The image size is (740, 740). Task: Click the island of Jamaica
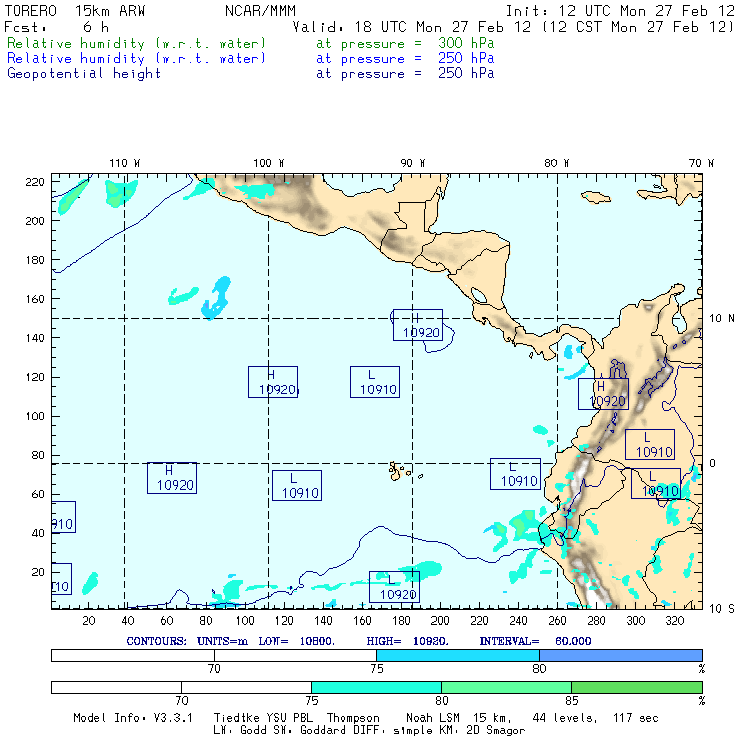point(596,197)
